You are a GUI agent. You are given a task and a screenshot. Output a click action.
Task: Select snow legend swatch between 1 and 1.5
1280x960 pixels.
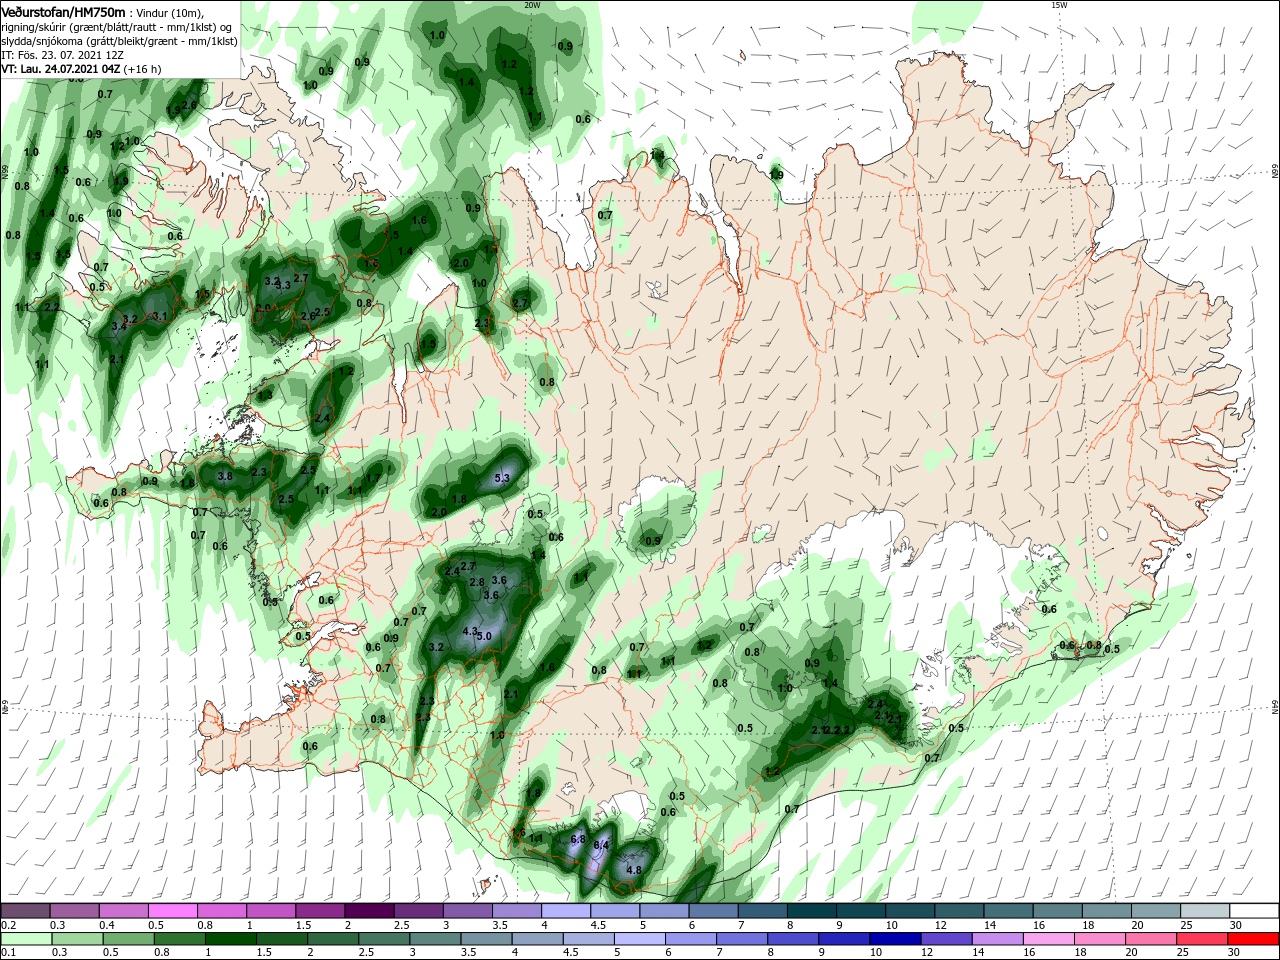270,910
